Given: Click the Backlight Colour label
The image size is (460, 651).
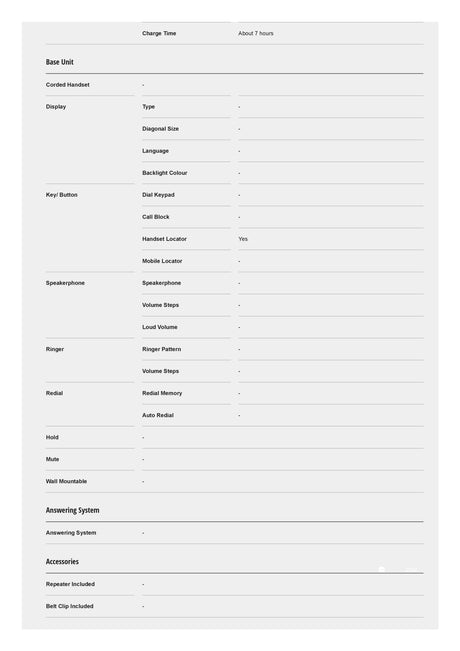Looking at the screenshot, I should pos(164,173).
